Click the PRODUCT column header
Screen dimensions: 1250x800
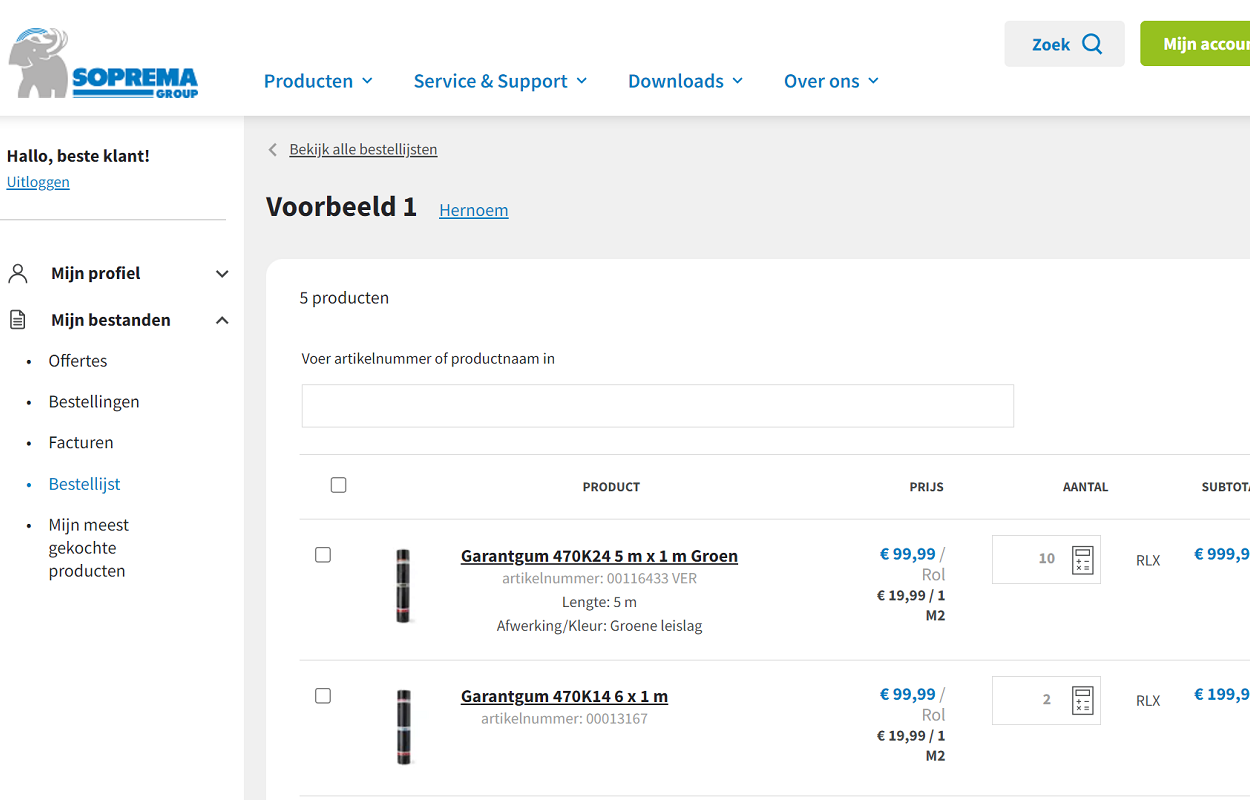tap(611, 487)
